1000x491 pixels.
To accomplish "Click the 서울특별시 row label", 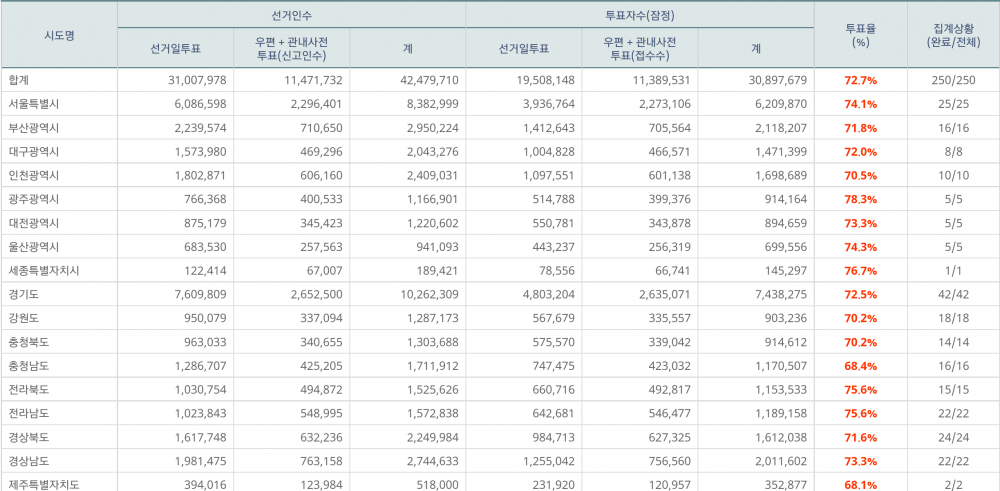I will click(x=35, y=104).
